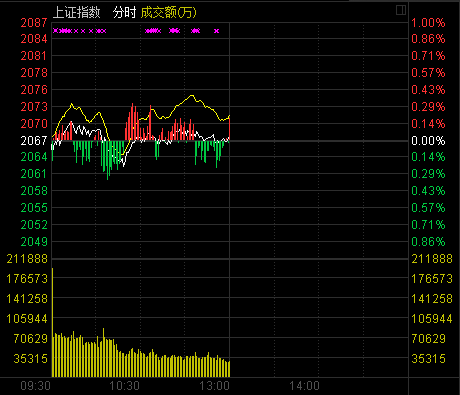The image size is (460, 395).
Task: Click the yellow average line peak
Action: (x=192, y=96)
